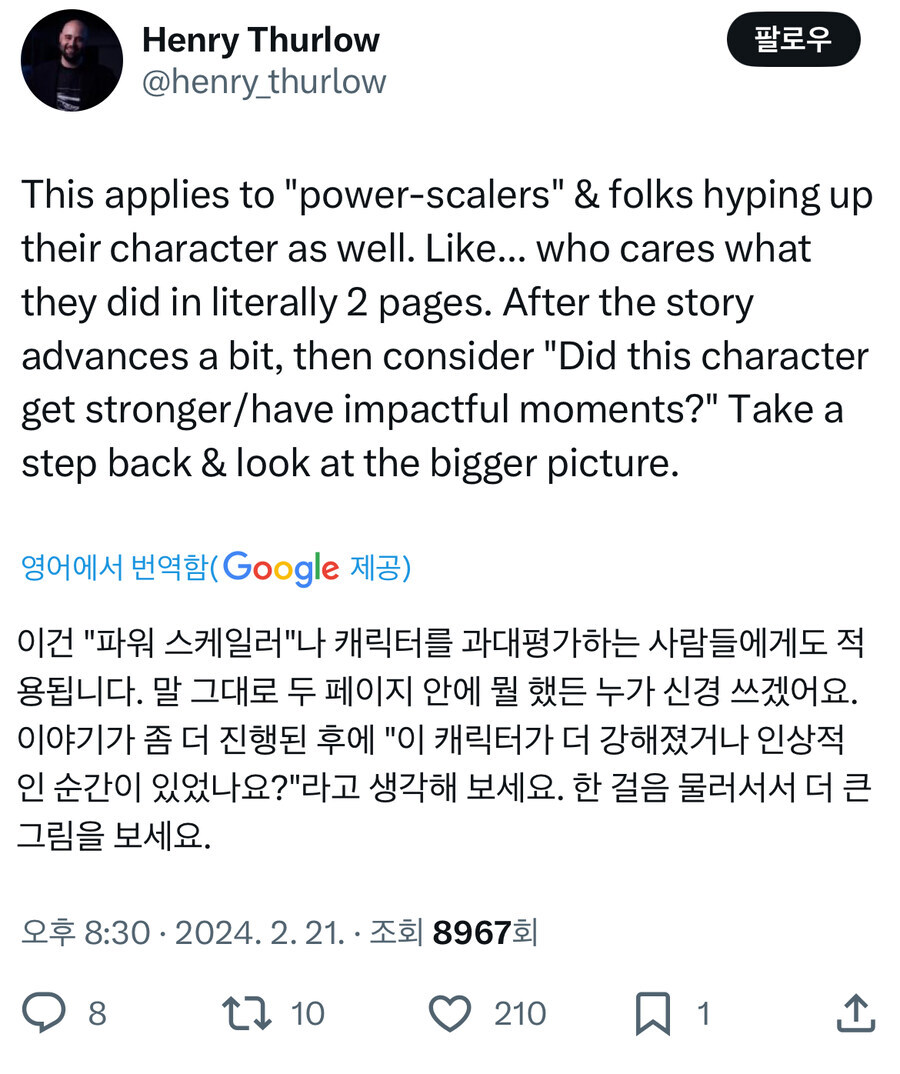Open the @henry_thurlow handle link
The height and width of the screenshot is (1074, 900).
coord(263,82)
